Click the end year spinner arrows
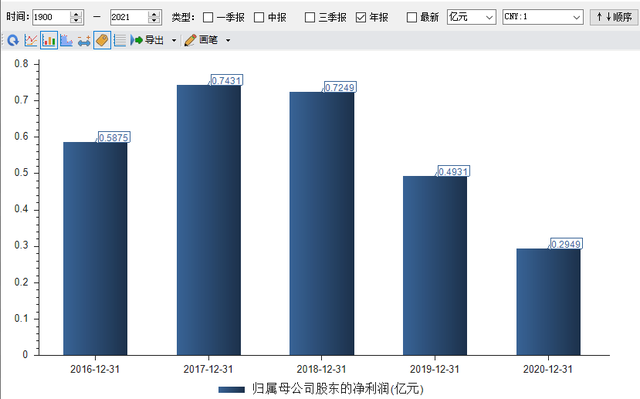The height and width of the screenshot is (399, 640). click(x=154, y=17)
